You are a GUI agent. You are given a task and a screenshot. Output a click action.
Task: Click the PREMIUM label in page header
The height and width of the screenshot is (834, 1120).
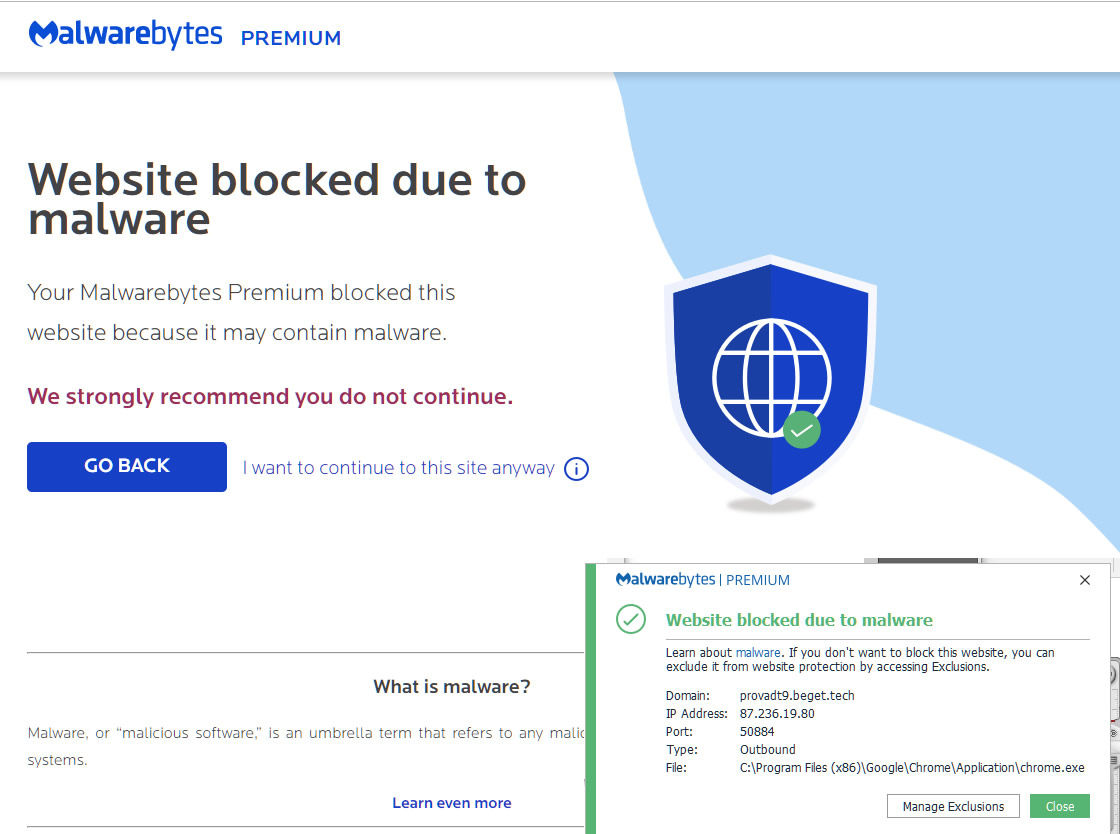pos(291,38)
